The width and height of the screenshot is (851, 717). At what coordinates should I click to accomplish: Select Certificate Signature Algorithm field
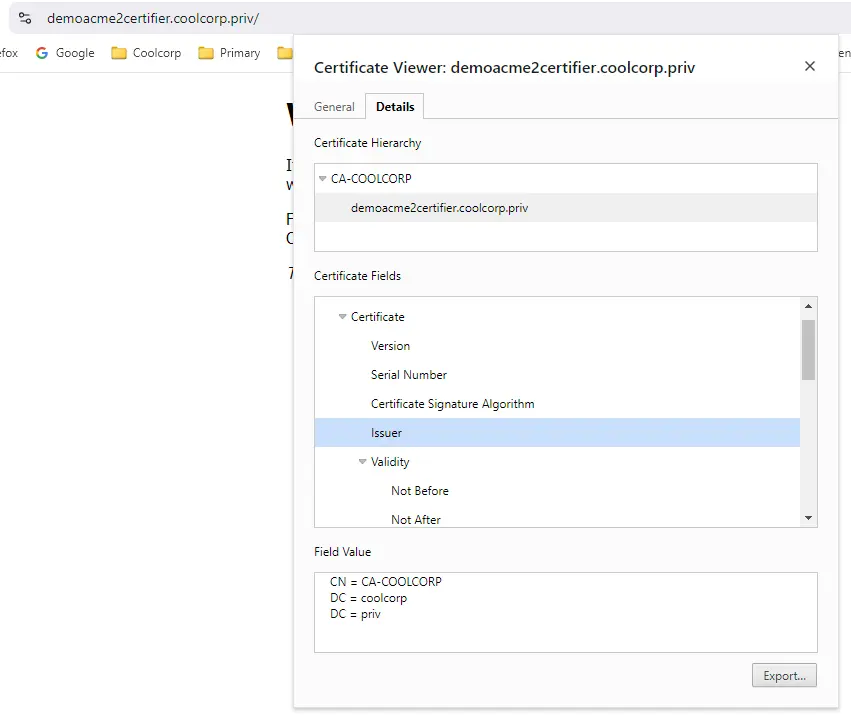(x=452, y=404)
